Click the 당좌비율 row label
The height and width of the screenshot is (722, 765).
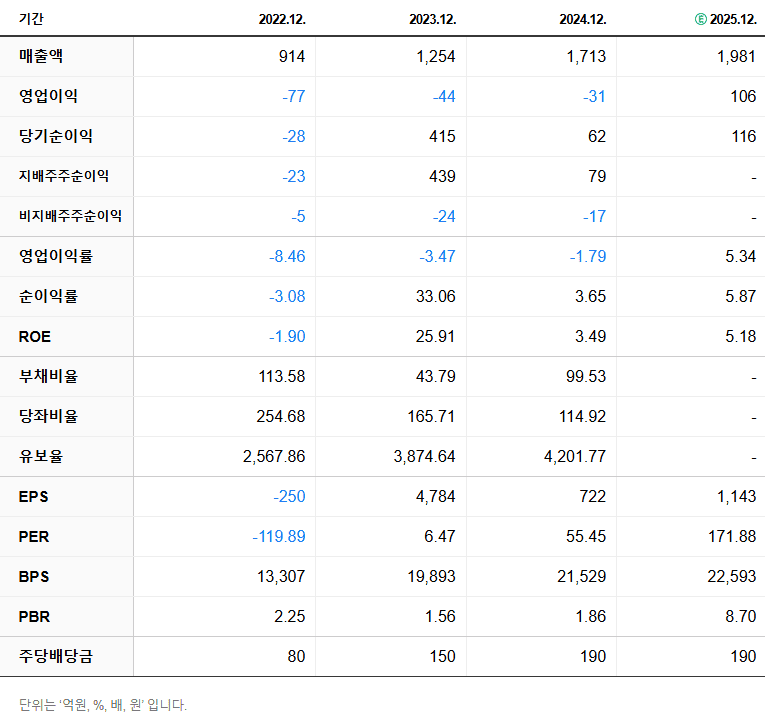(x=48, y=416)
